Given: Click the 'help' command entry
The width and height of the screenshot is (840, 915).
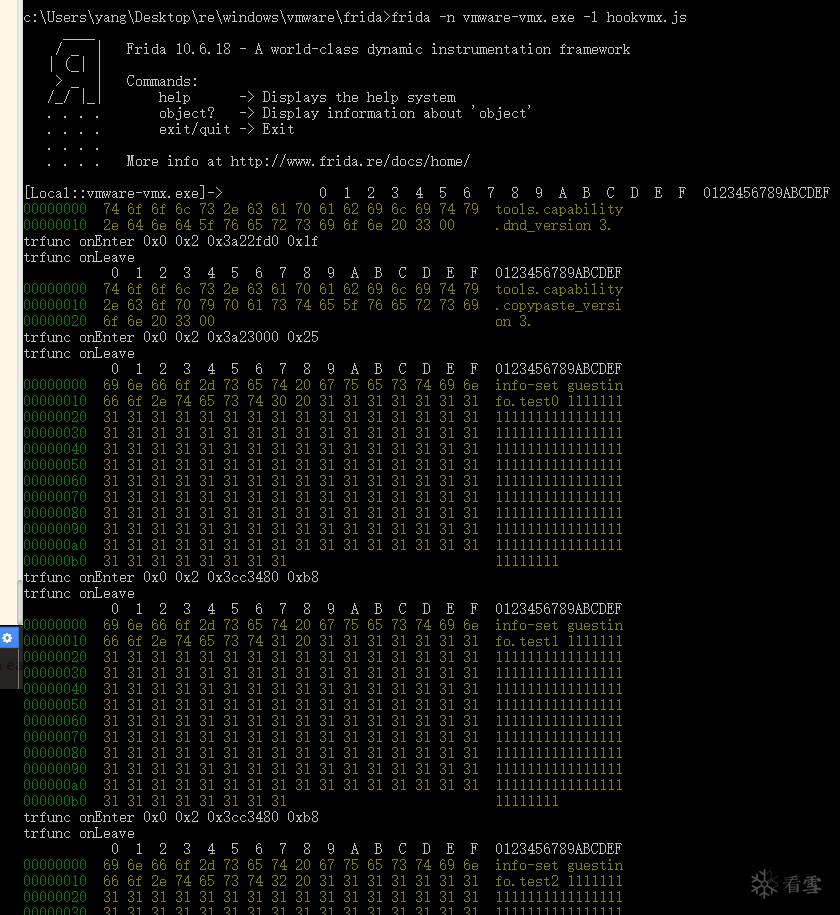Looking at the screenshot, I should tap(174, 97).
